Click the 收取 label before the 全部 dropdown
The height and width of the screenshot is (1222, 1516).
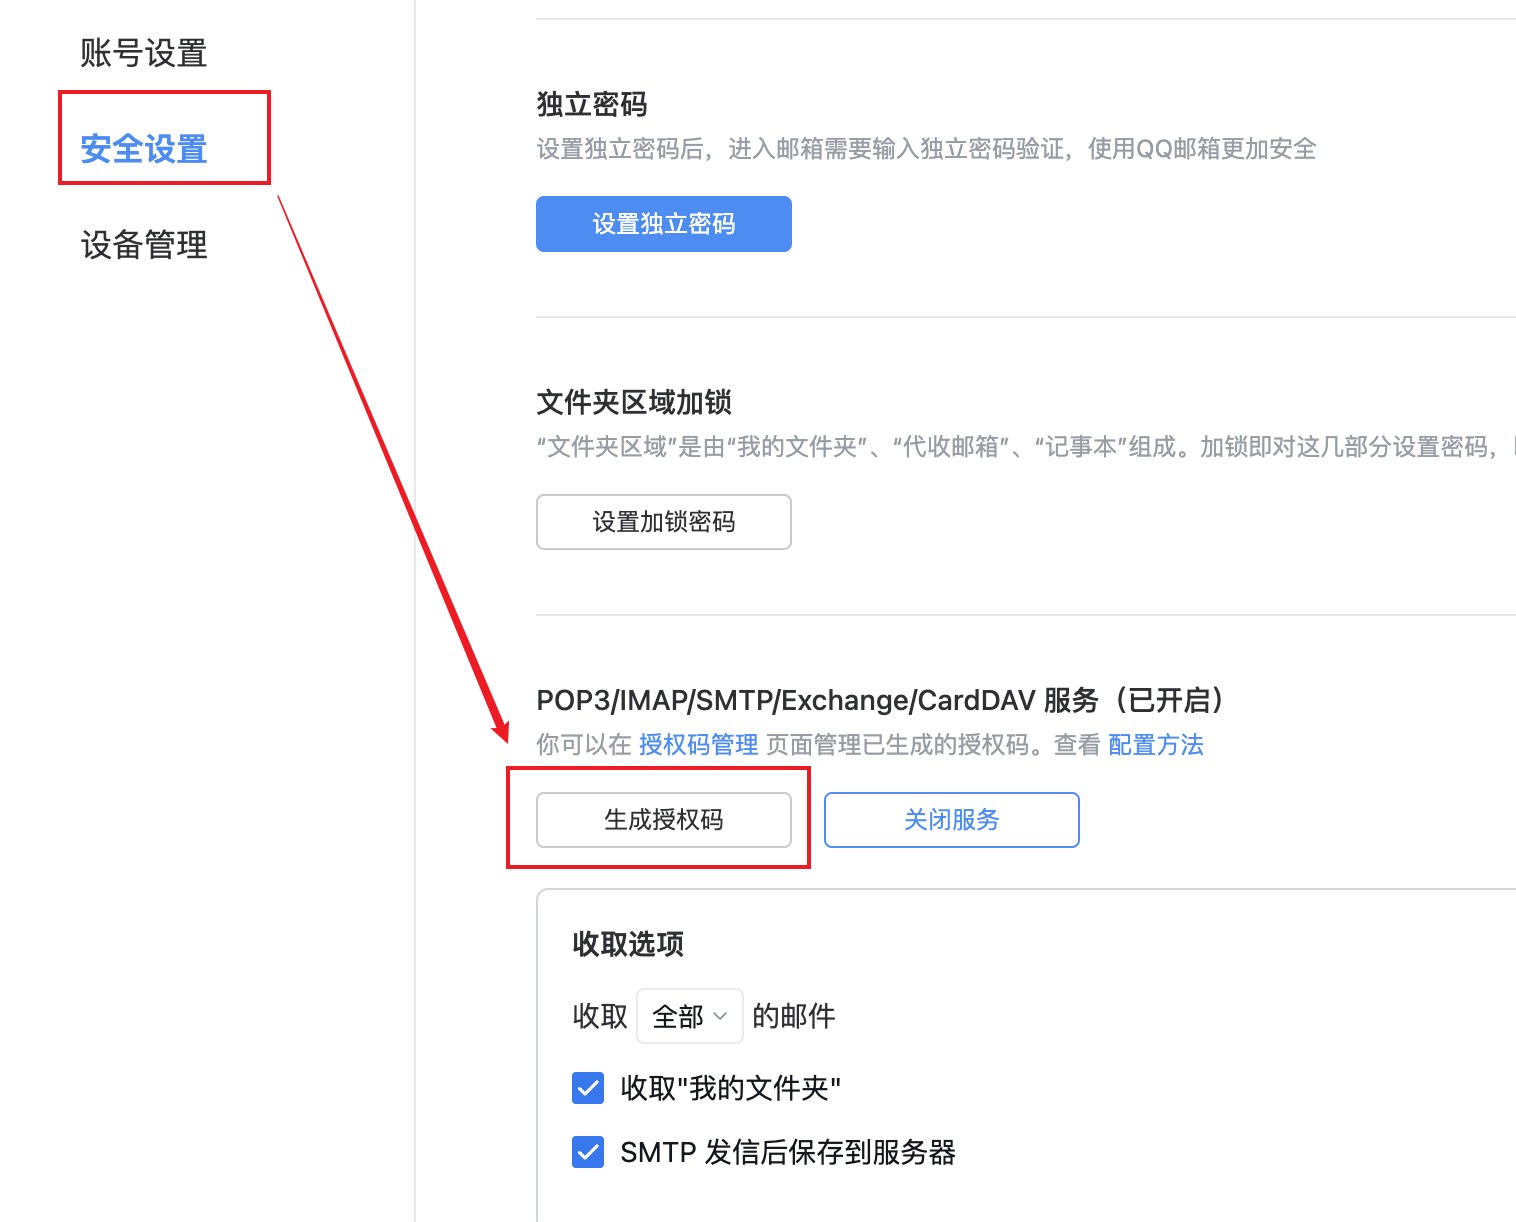tap(600, 1016)
